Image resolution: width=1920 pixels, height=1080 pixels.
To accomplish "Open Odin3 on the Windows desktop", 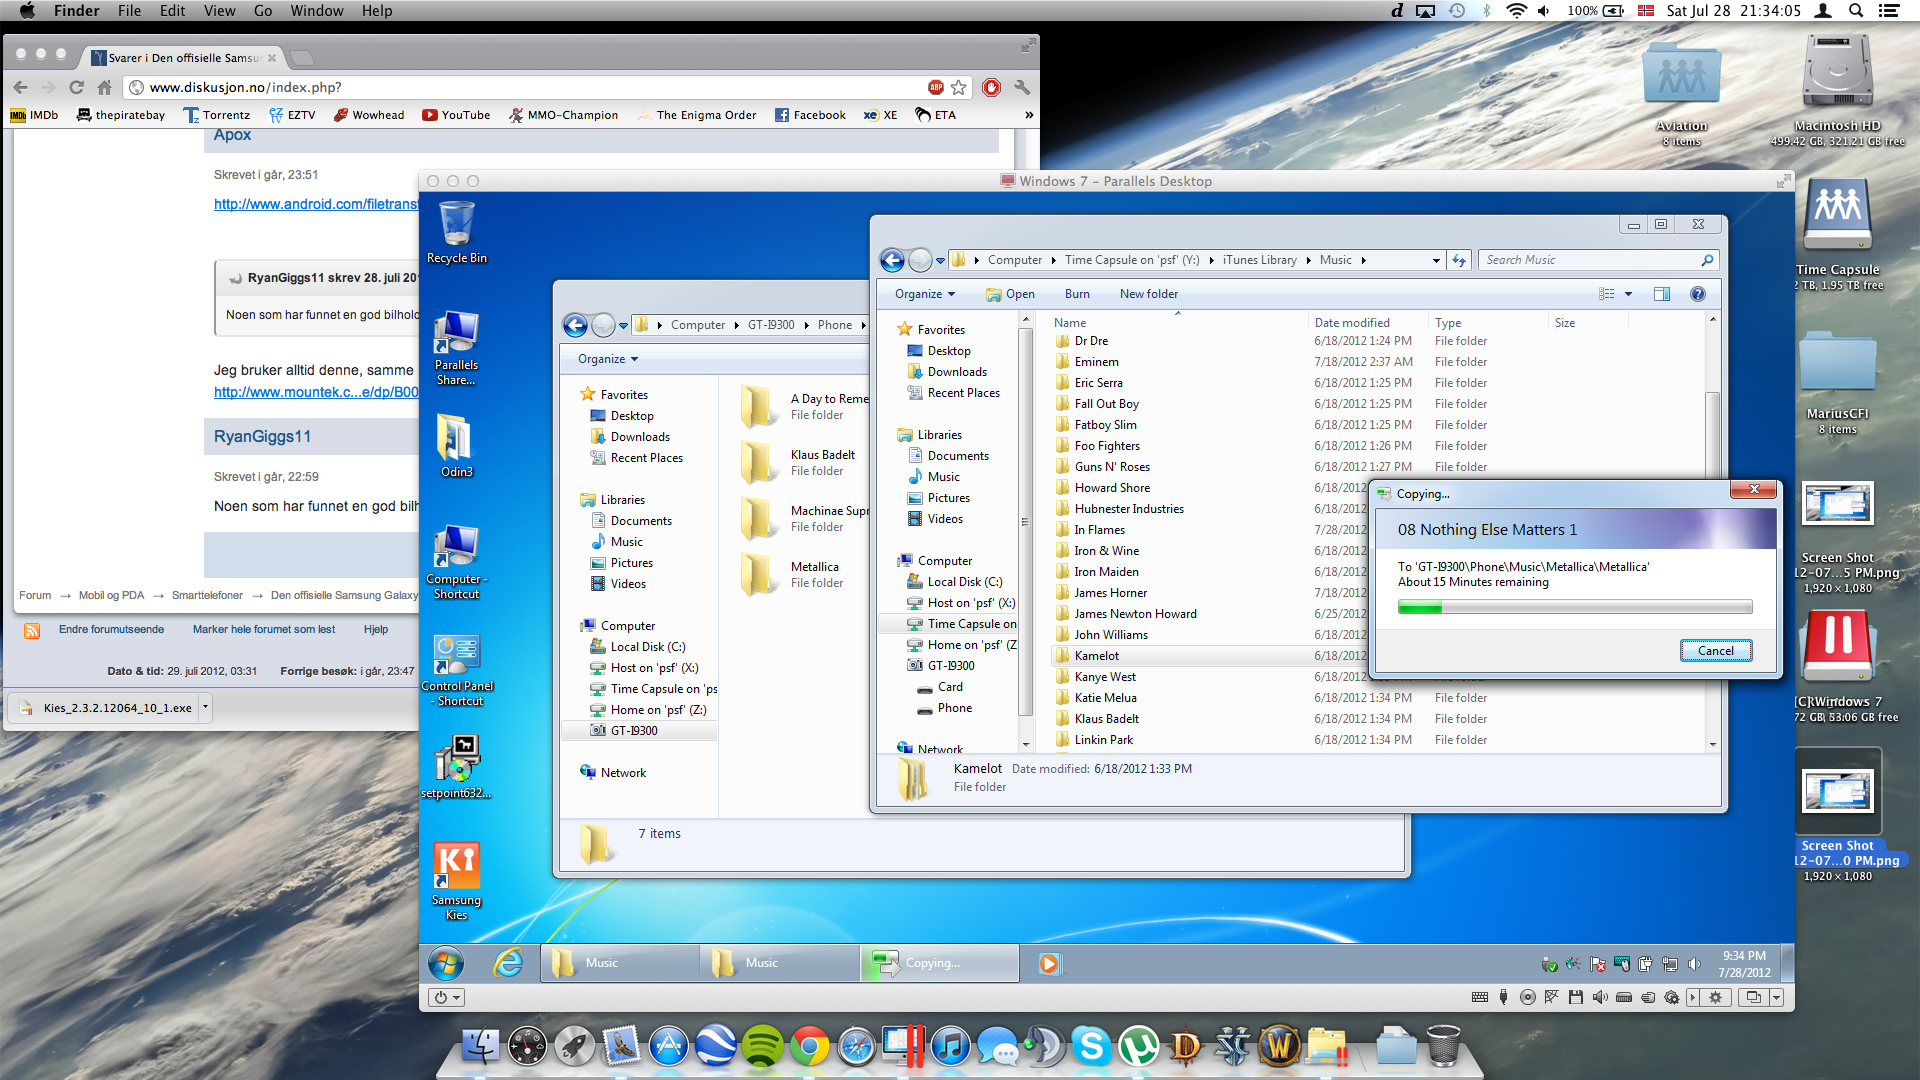I will tap(457, 446).
